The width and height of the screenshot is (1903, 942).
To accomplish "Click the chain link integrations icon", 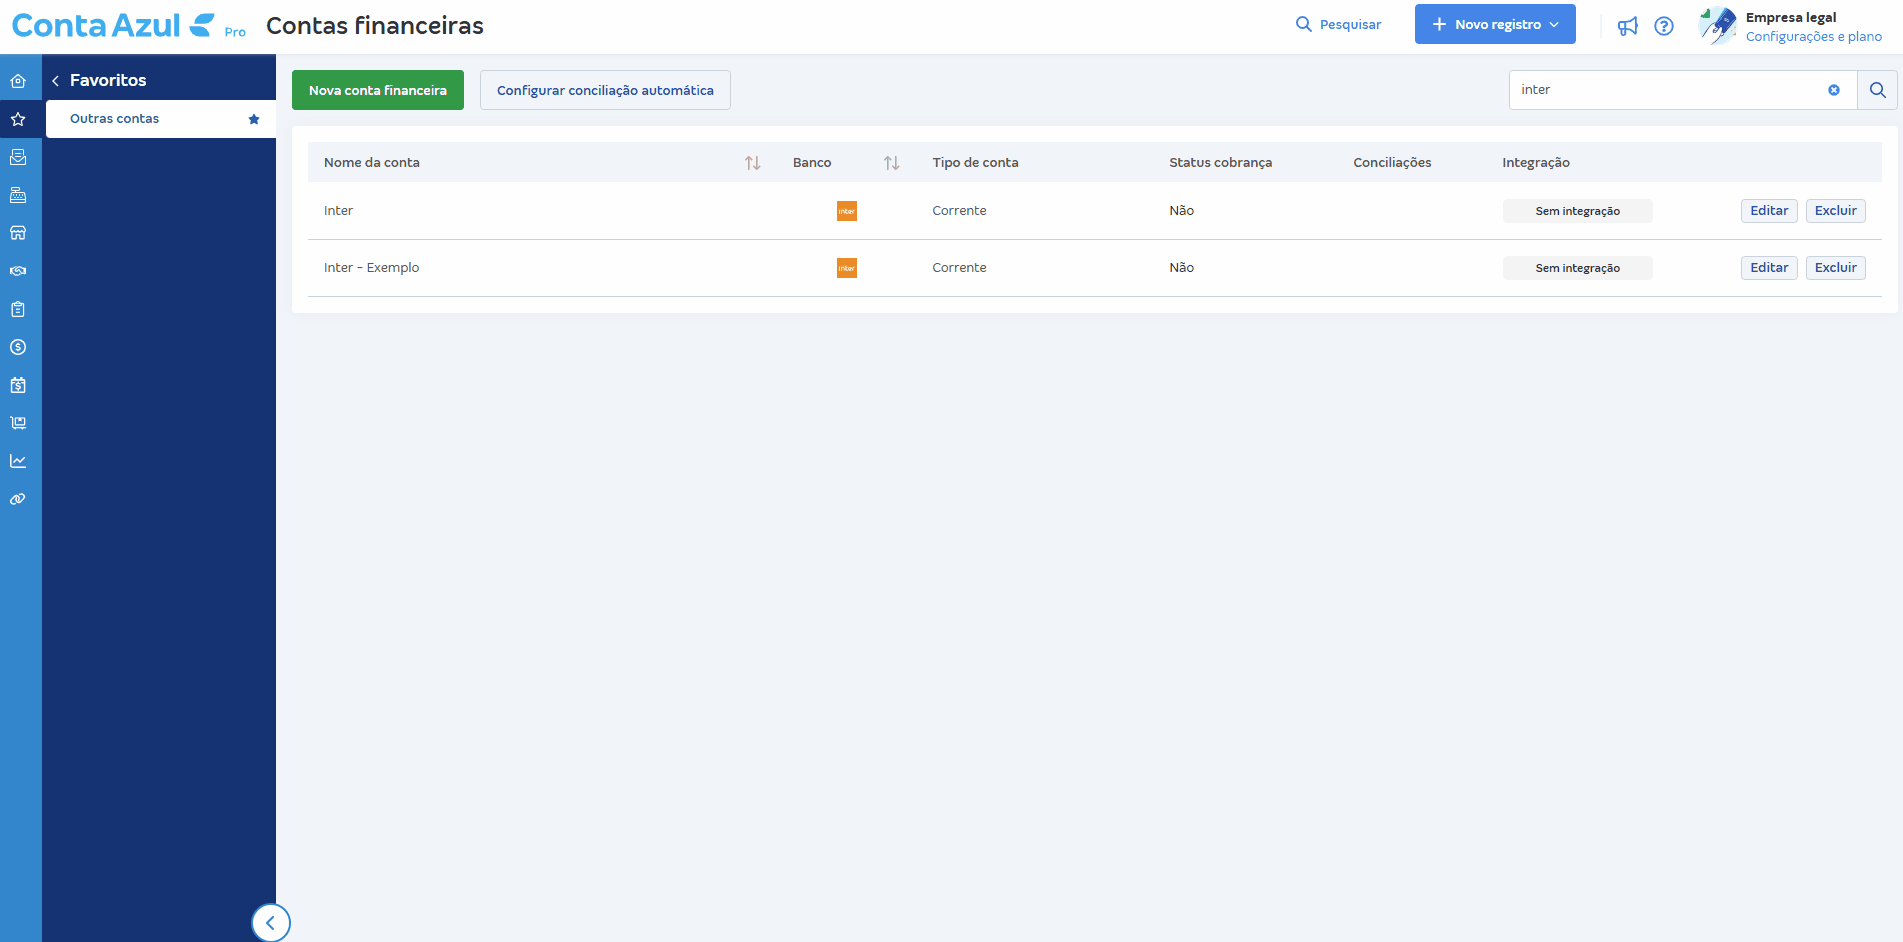I will pos(18,499).
